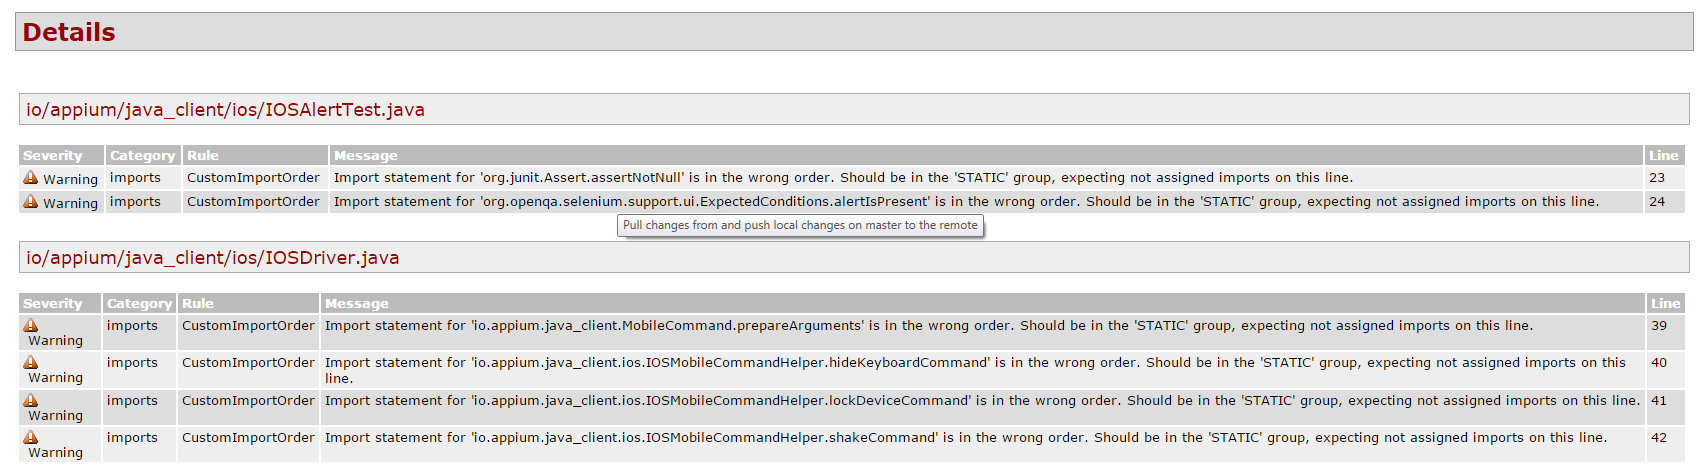Click Rule column header in IOSAlertTest table

203,156
